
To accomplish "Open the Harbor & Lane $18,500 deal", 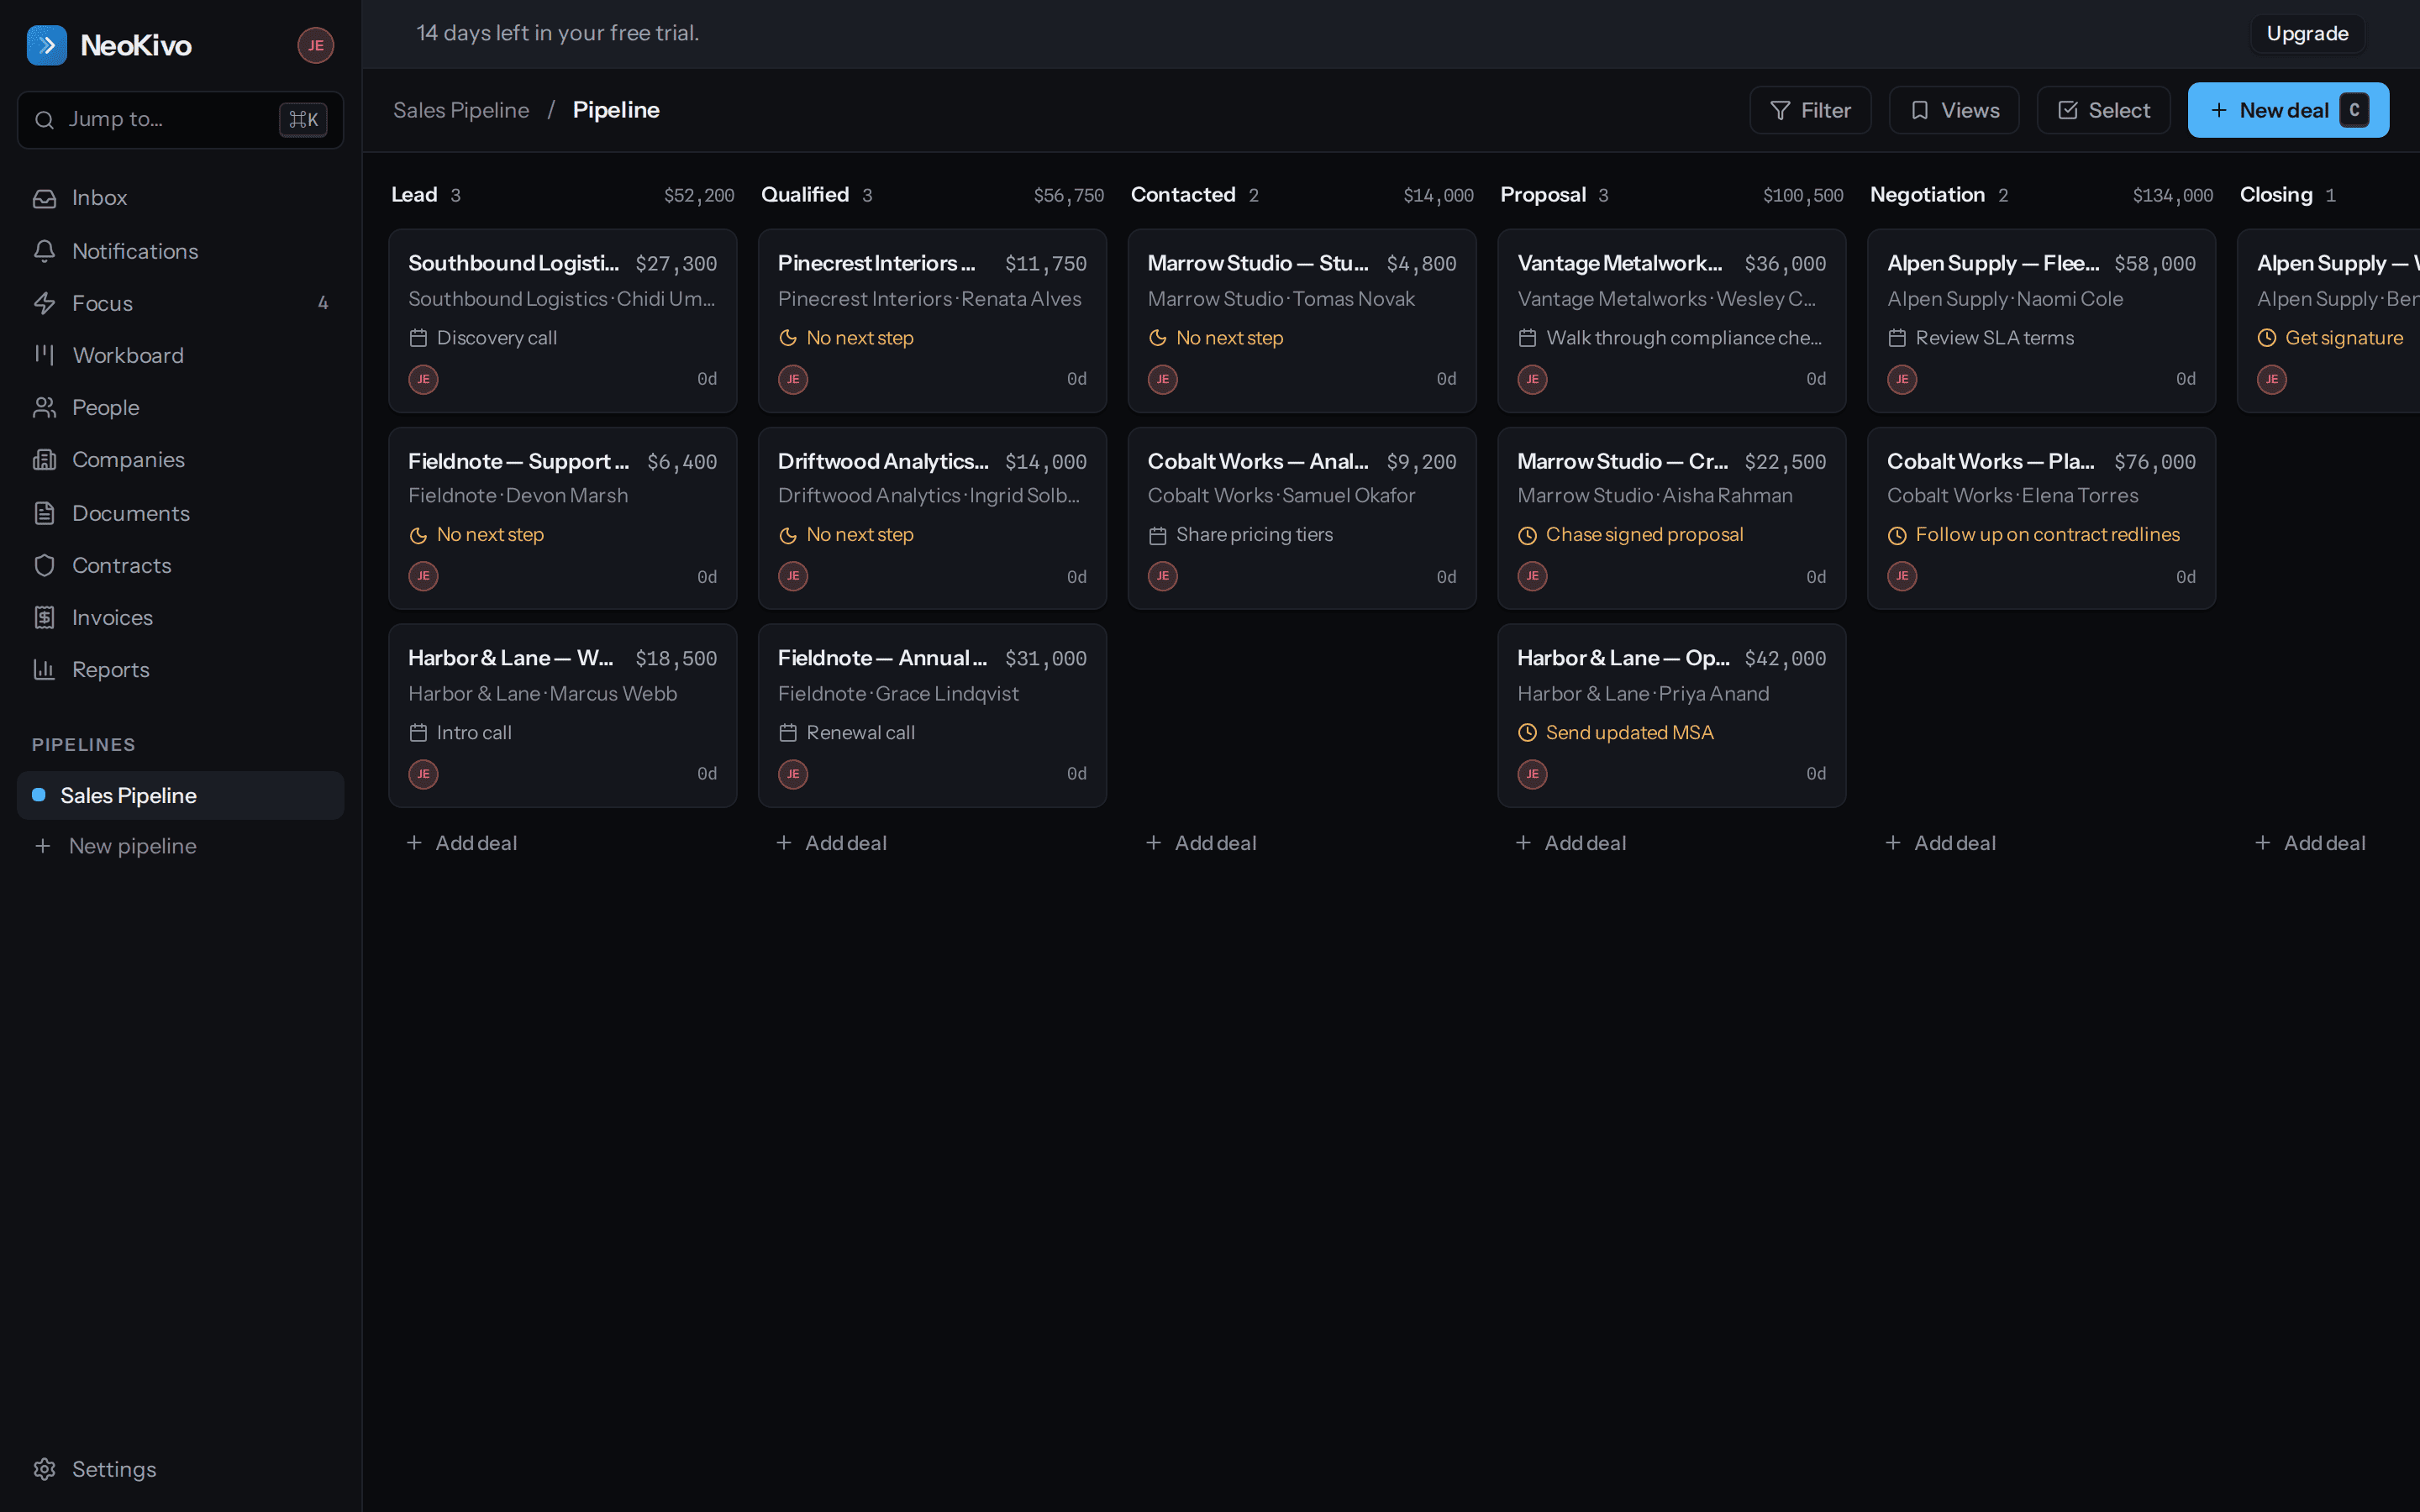I will (563, 716).
